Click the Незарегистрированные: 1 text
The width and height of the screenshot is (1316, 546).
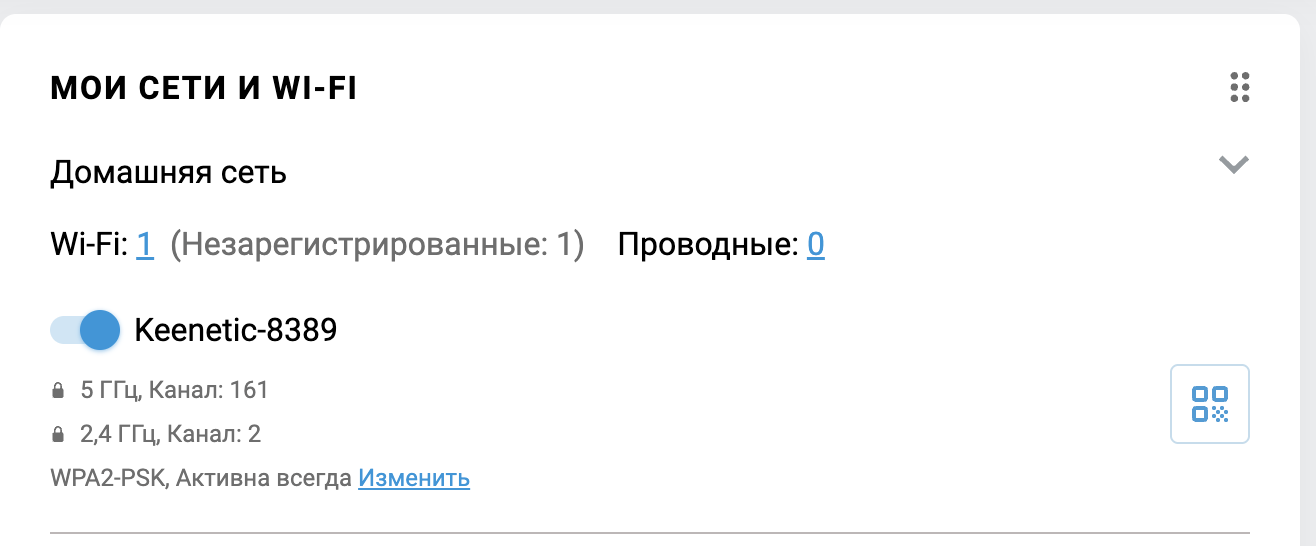click(376, 245)
